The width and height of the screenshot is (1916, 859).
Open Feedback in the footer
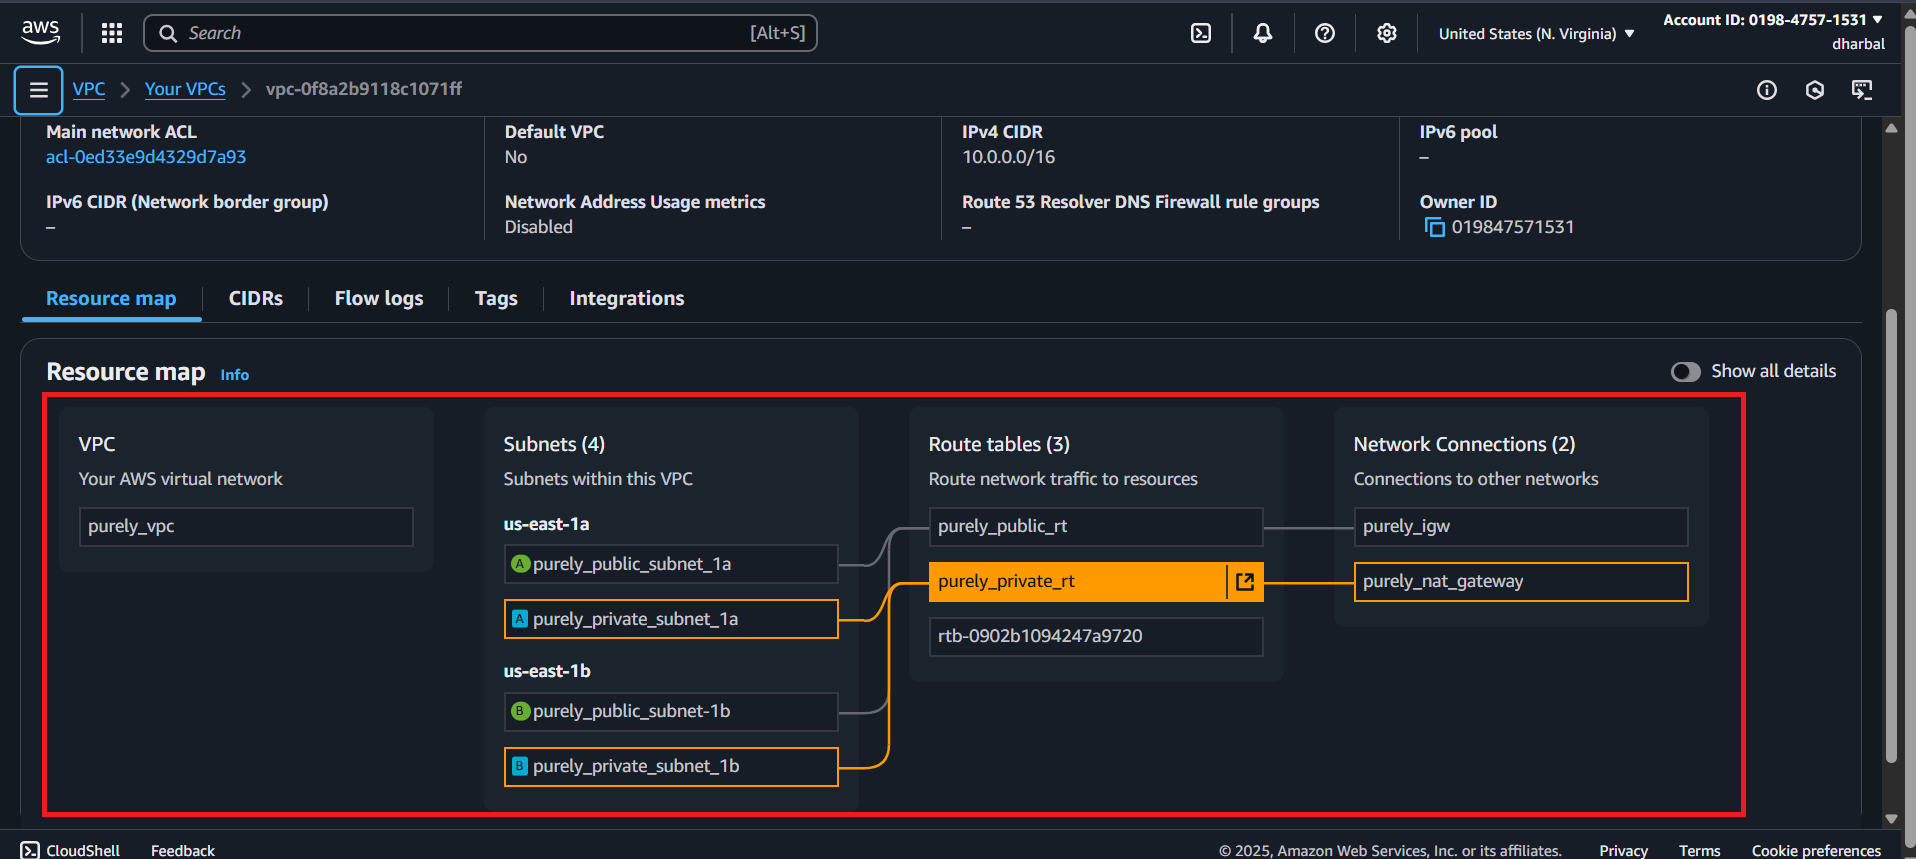pos(183,850)
